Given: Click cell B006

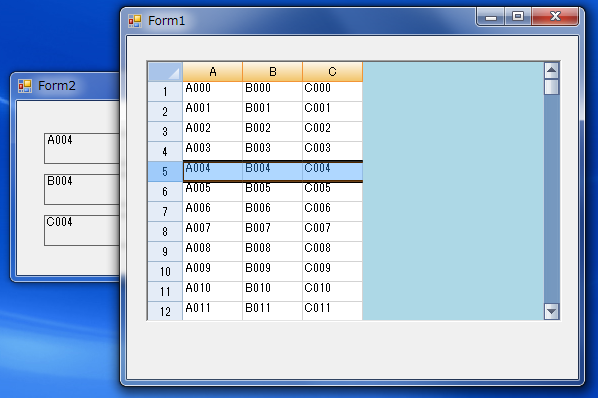Looking at the screenshot, I should (x=272, y=212).
